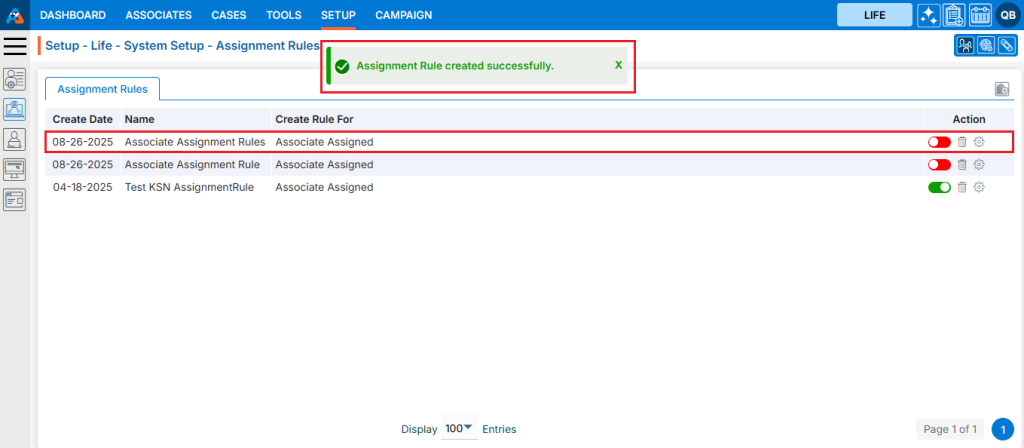Open the LIFE line-of-business selector
Screen dimensions: 1024x448
tap(874, 15)
